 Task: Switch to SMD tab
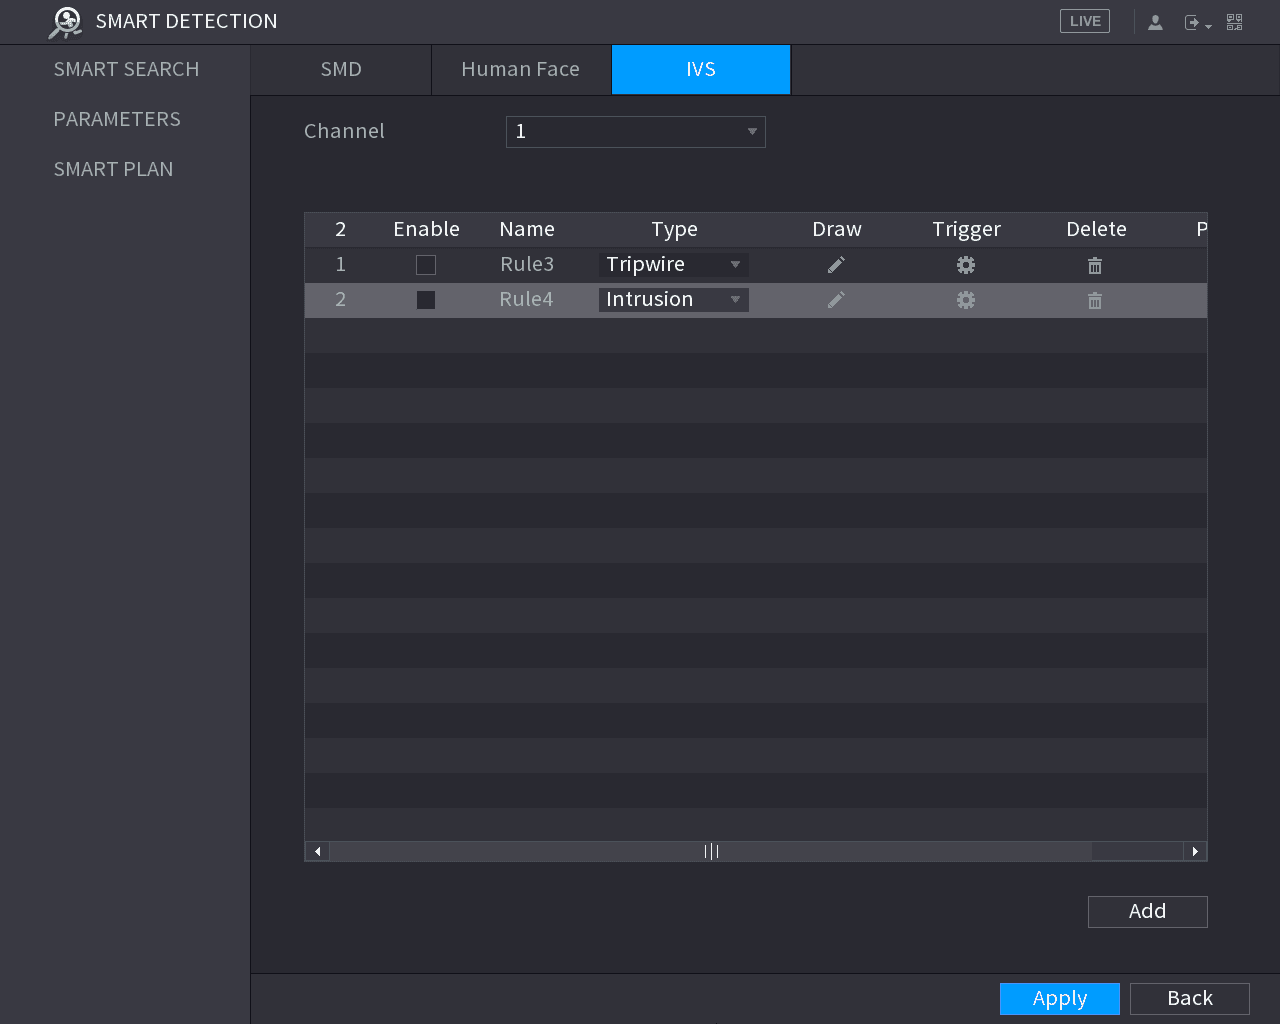(341, 70)
